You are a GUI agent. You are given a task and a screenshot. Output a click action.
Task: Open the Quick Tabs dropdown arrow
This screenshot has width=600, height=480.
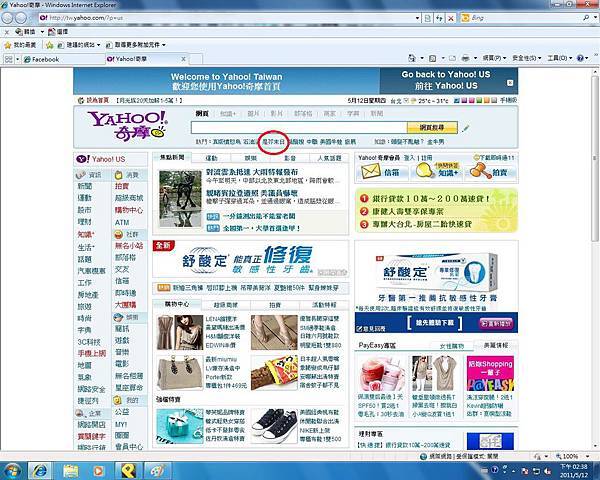coord(17,59)
